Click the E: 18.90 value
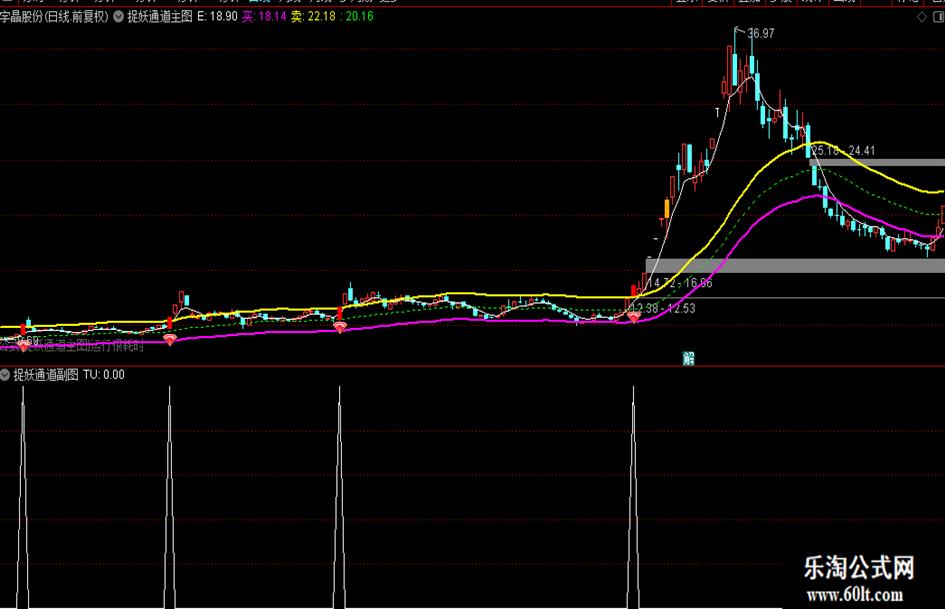 point(218,17)
